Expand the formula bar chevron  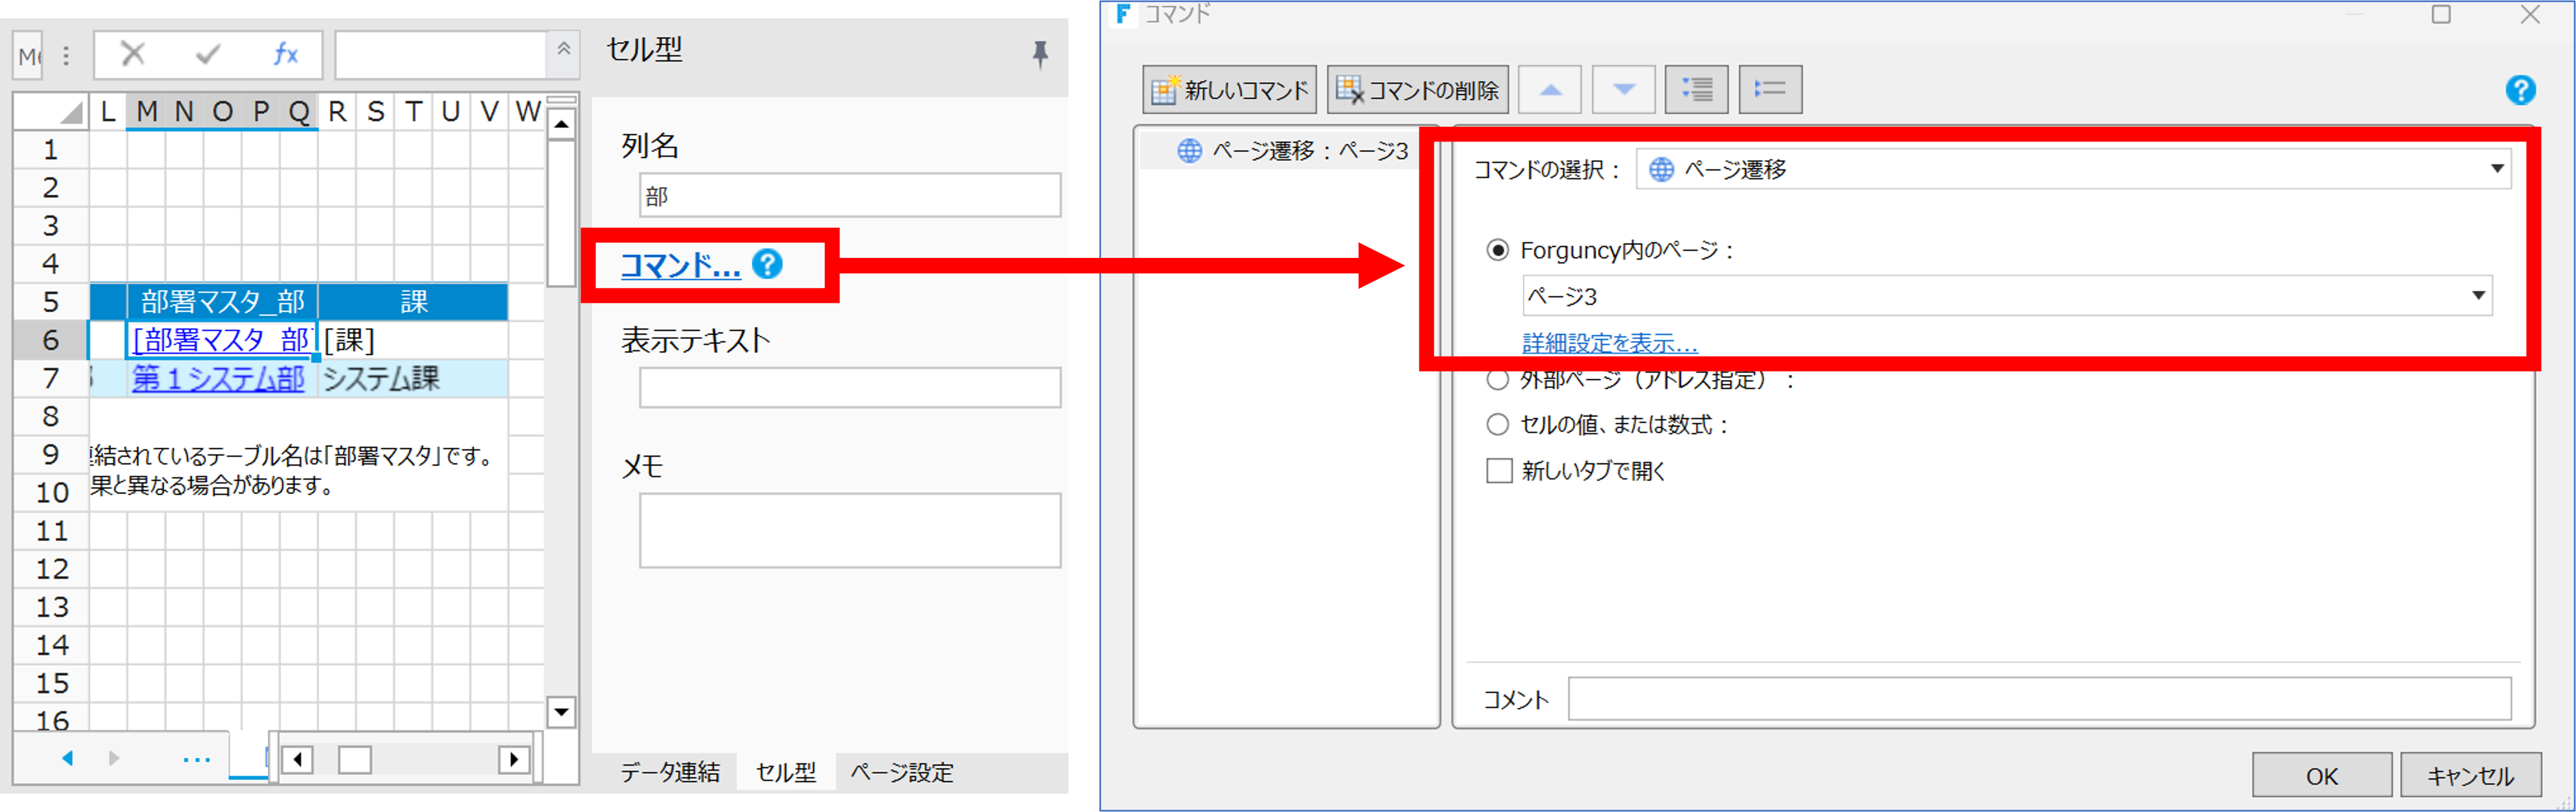click(564, 48)
